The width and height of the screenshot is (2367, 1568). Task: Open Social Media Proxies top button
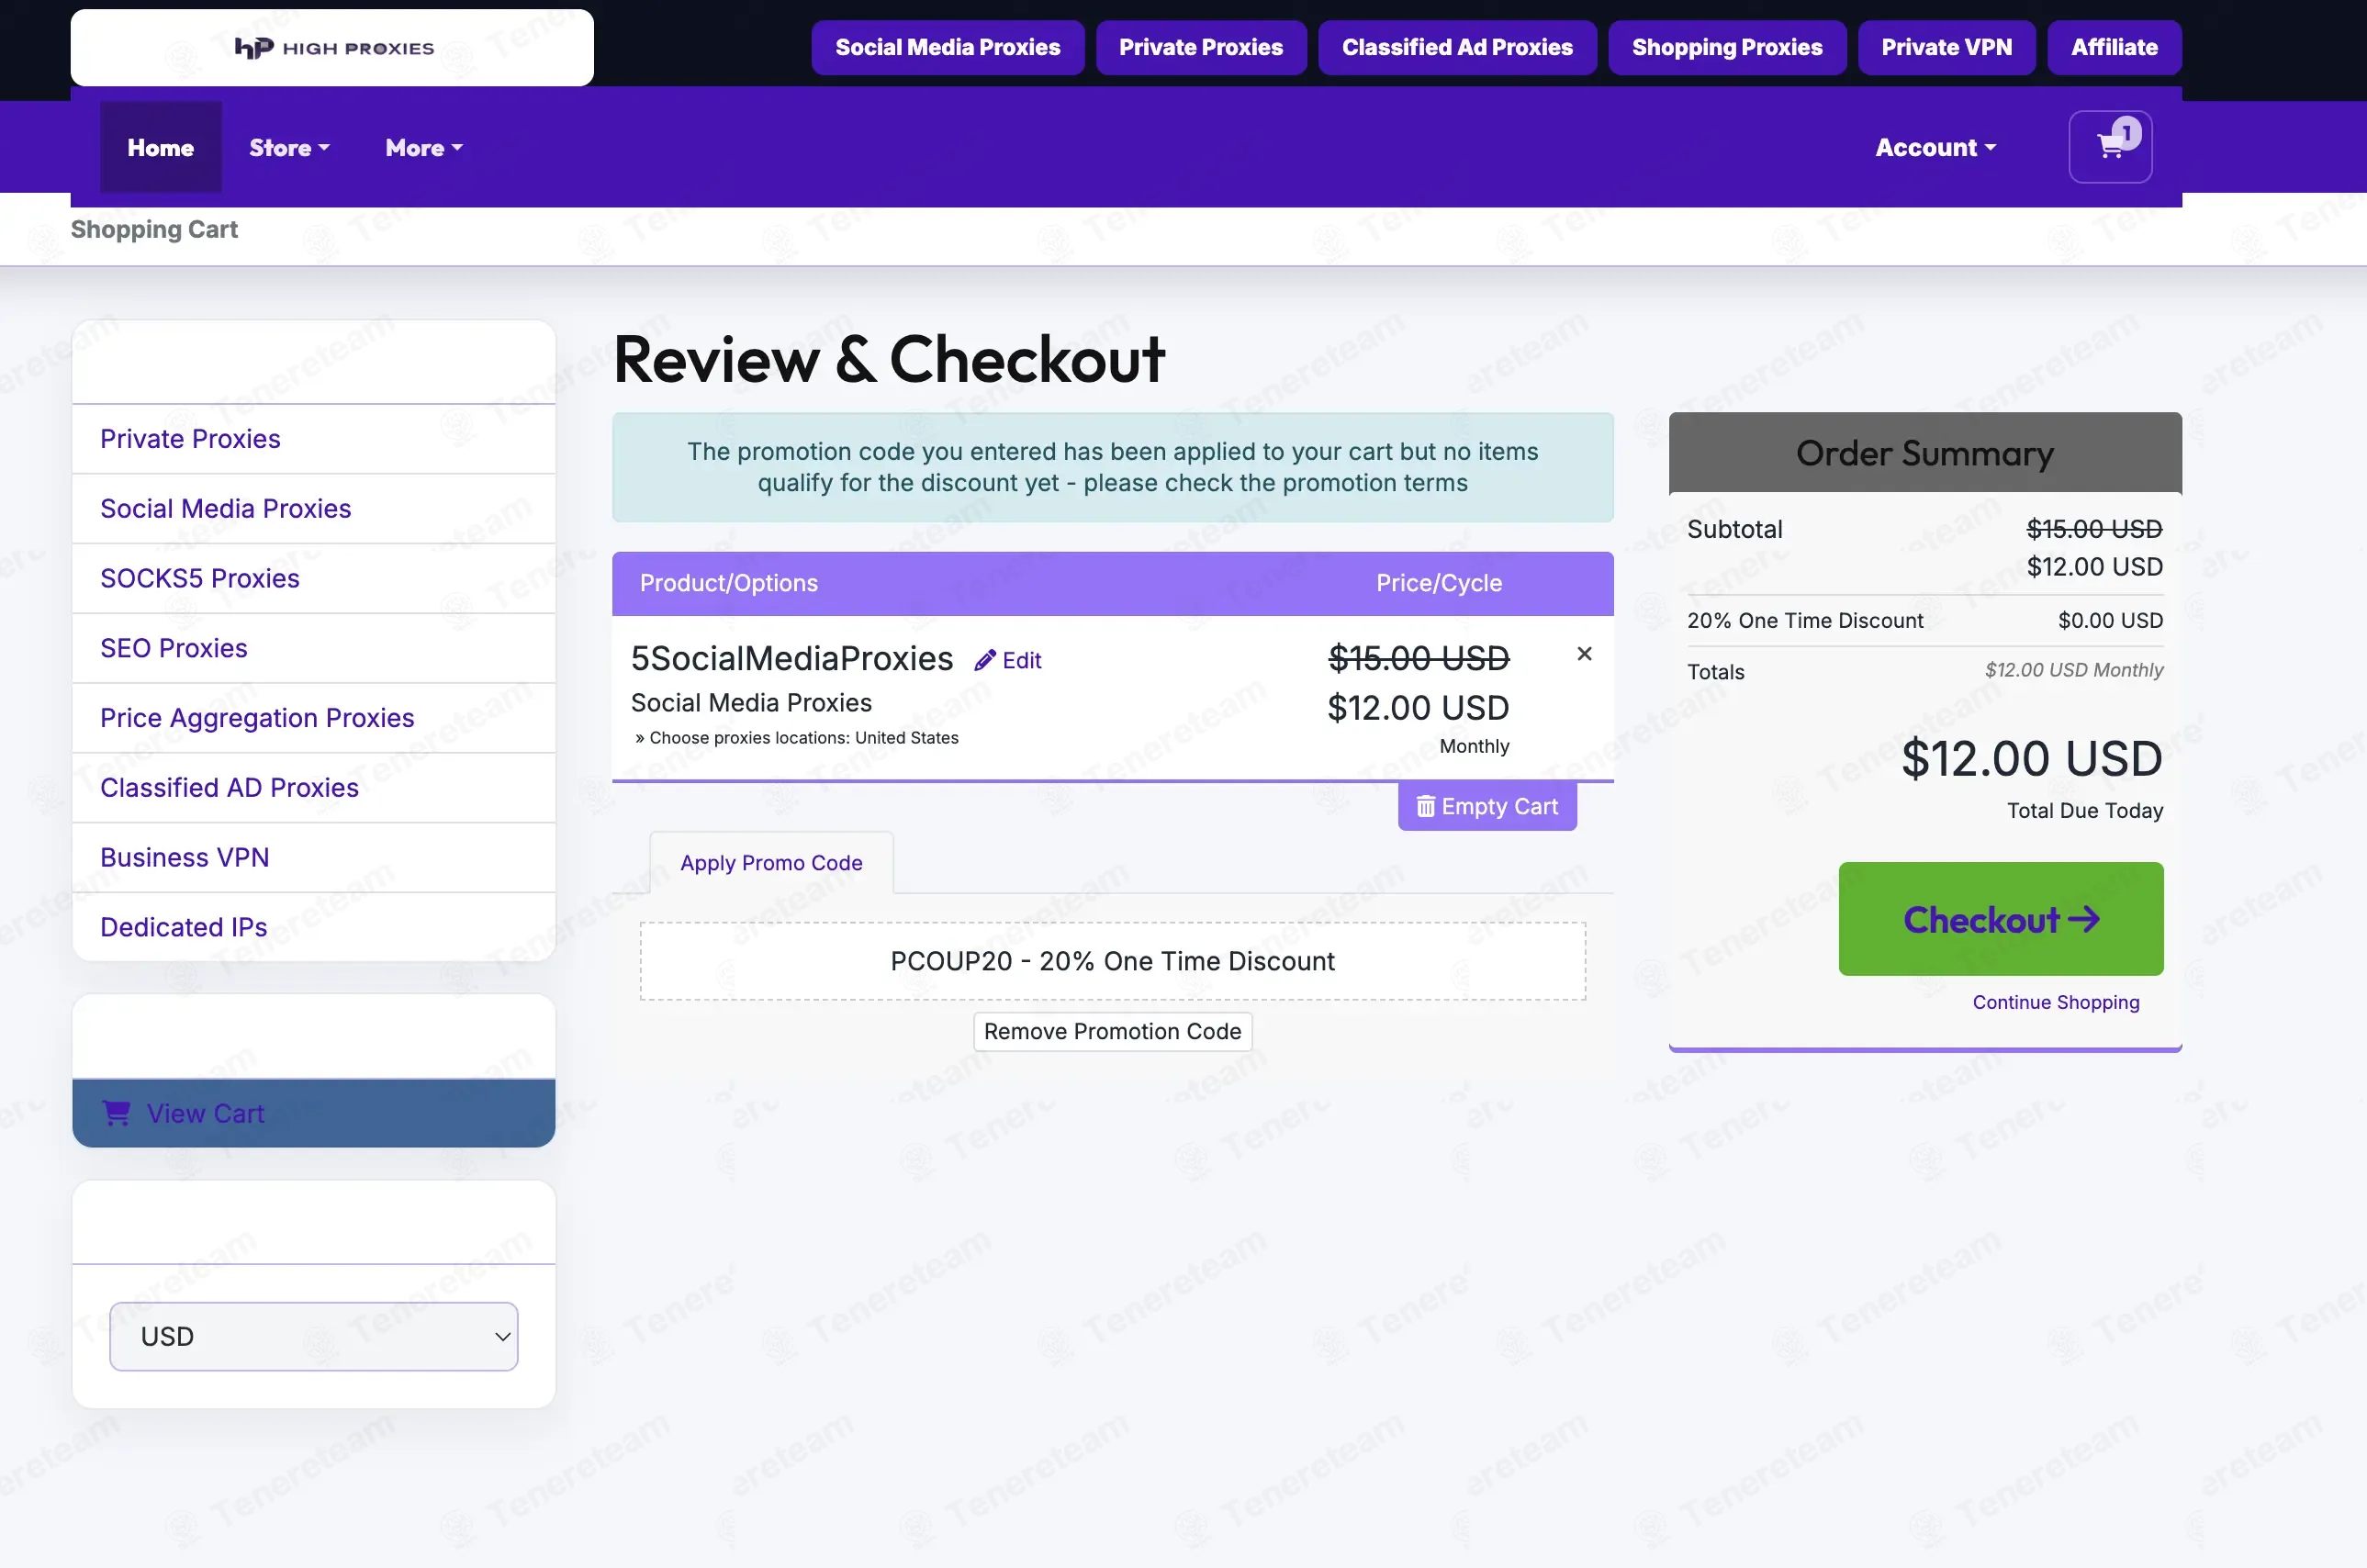tap(947, 48)
